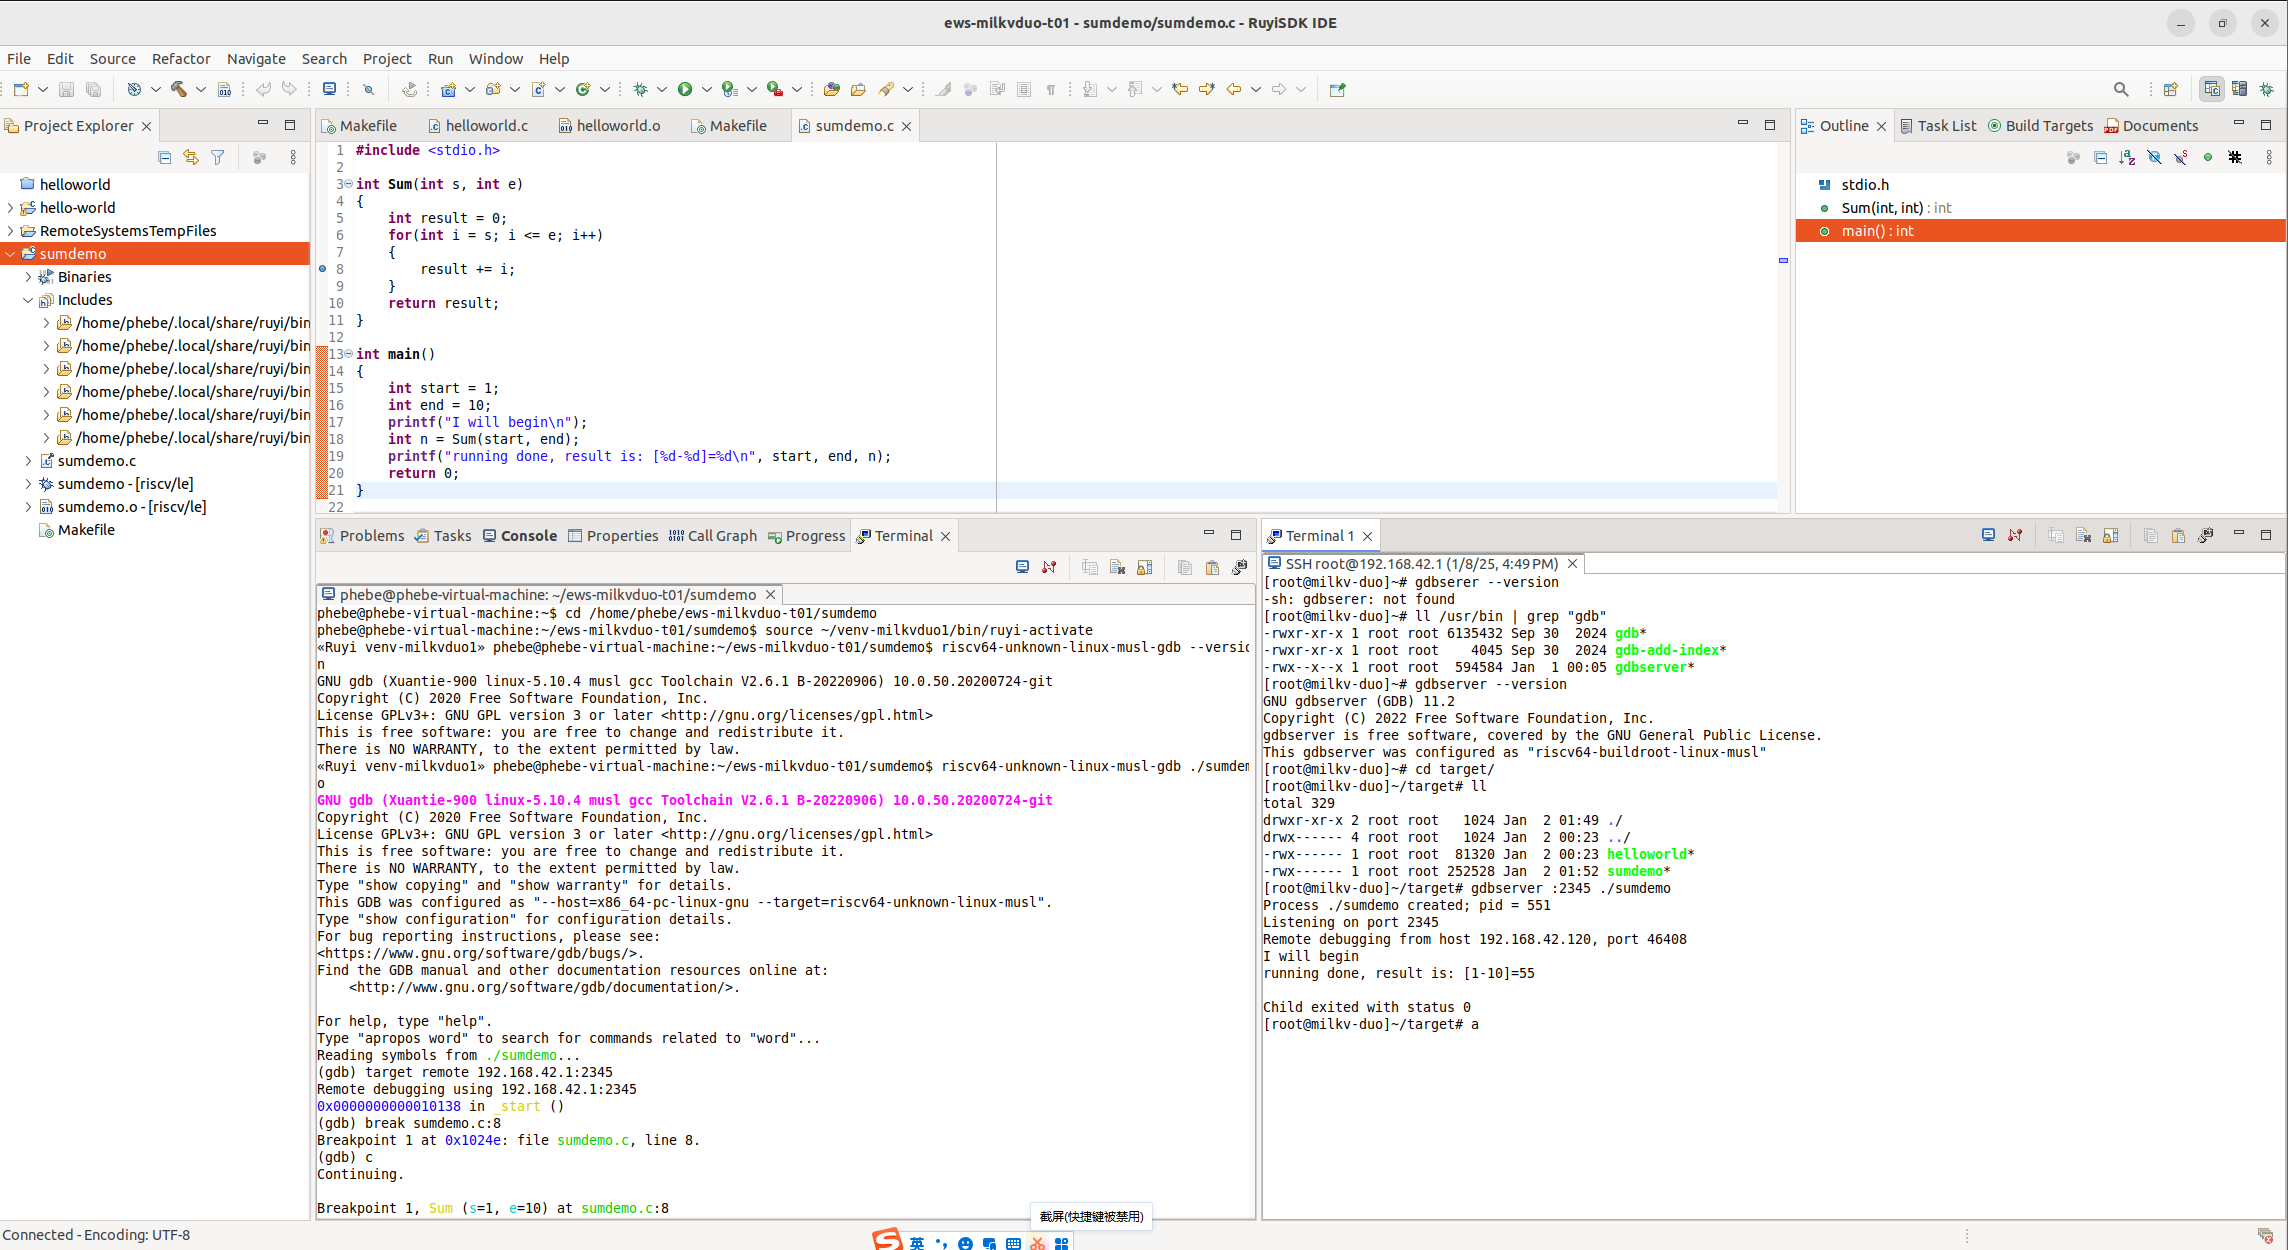This screenshot has width=2288, height=1250.
Task: Close the sumdemo.c editor tab
Action: [906, 126]
